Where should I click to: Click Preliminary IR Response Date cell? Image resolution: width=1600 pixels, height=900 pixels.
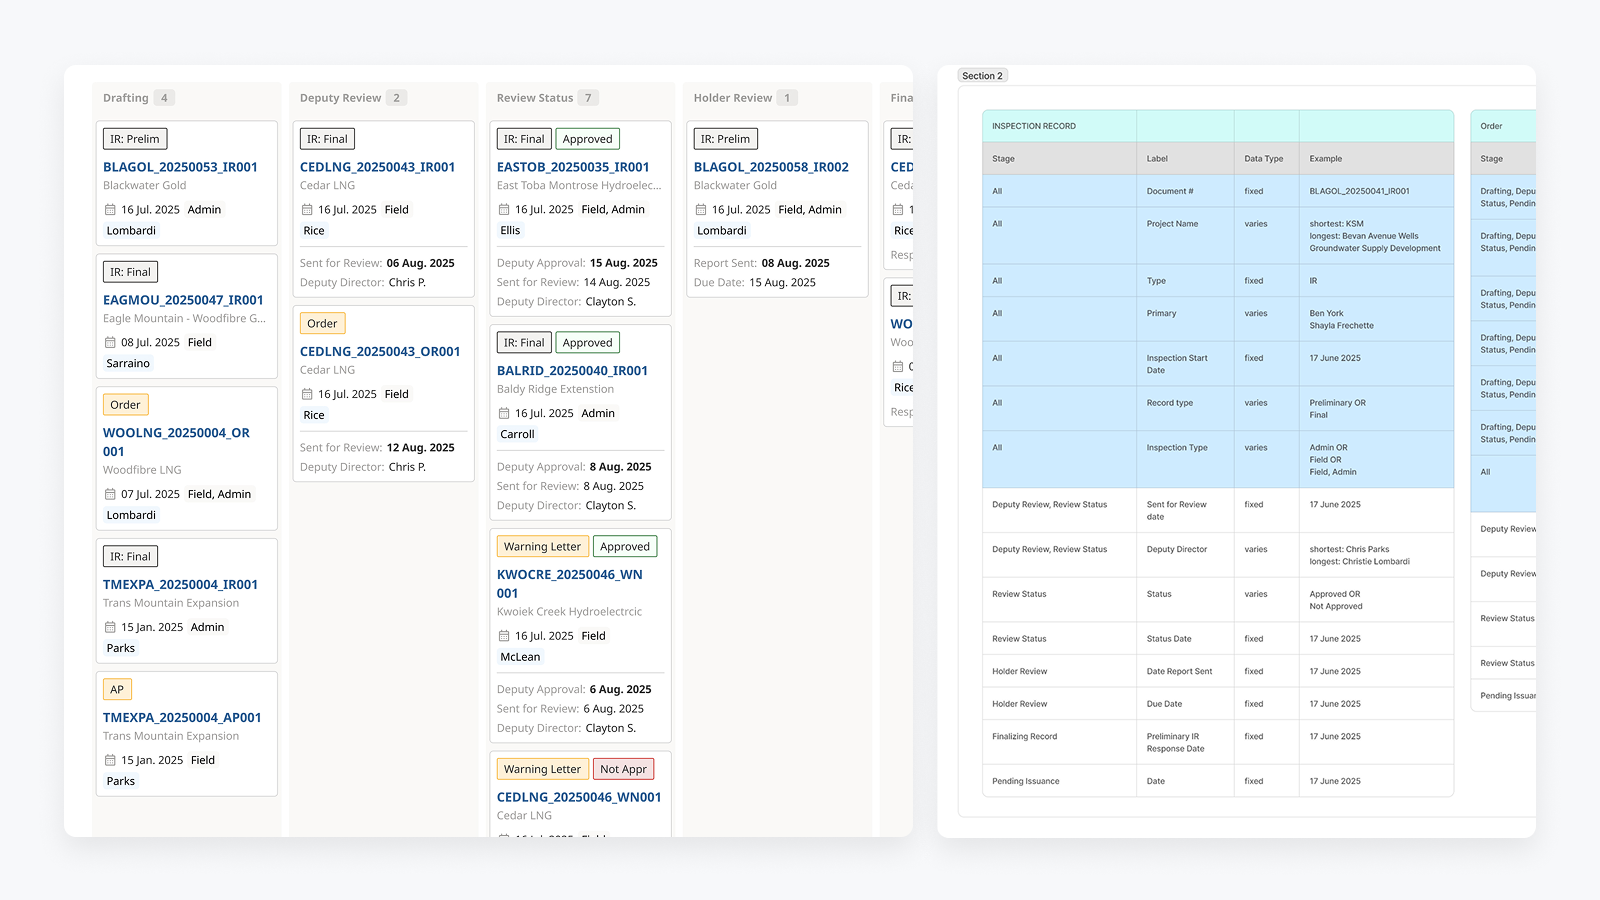[x=1185, y=742]
